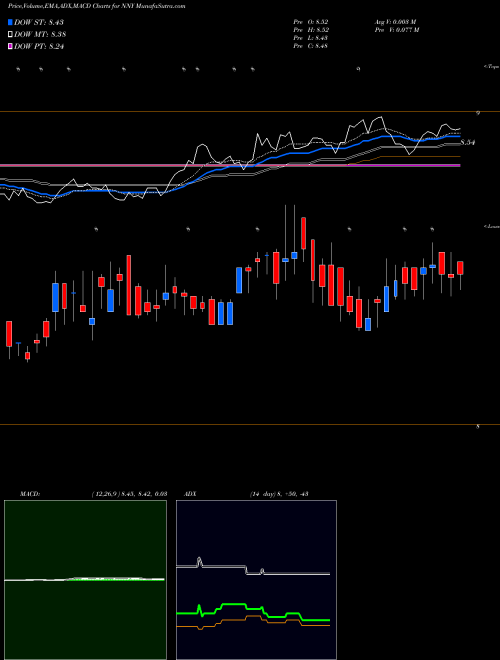Select the Pre L value text
Image resolution: width=500 pixels, height=660 pixels.
311,38
